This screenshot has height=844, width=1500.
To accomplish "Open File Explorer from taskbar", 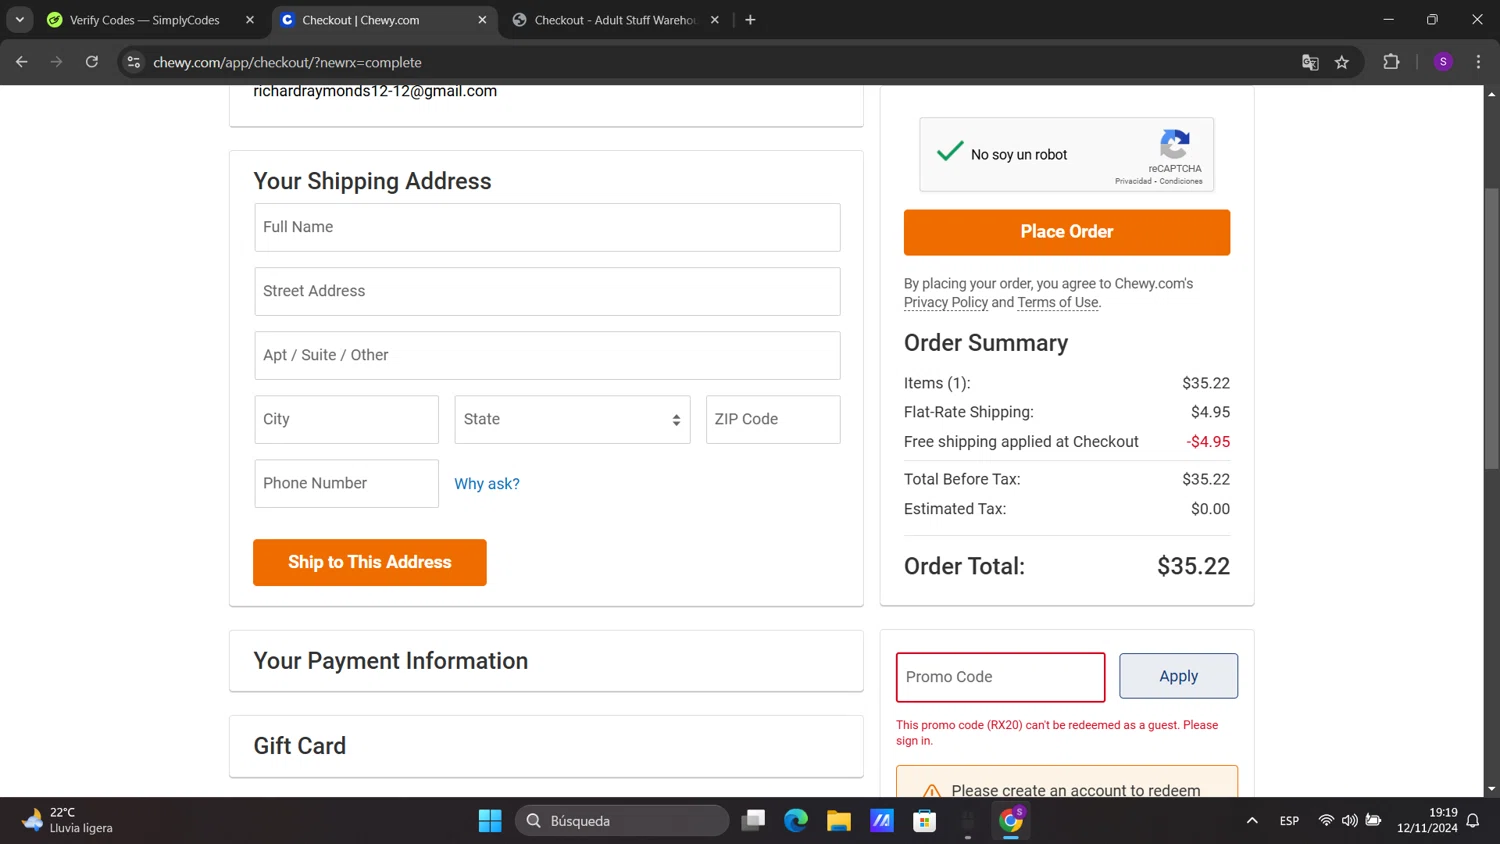I will [839, 821].
